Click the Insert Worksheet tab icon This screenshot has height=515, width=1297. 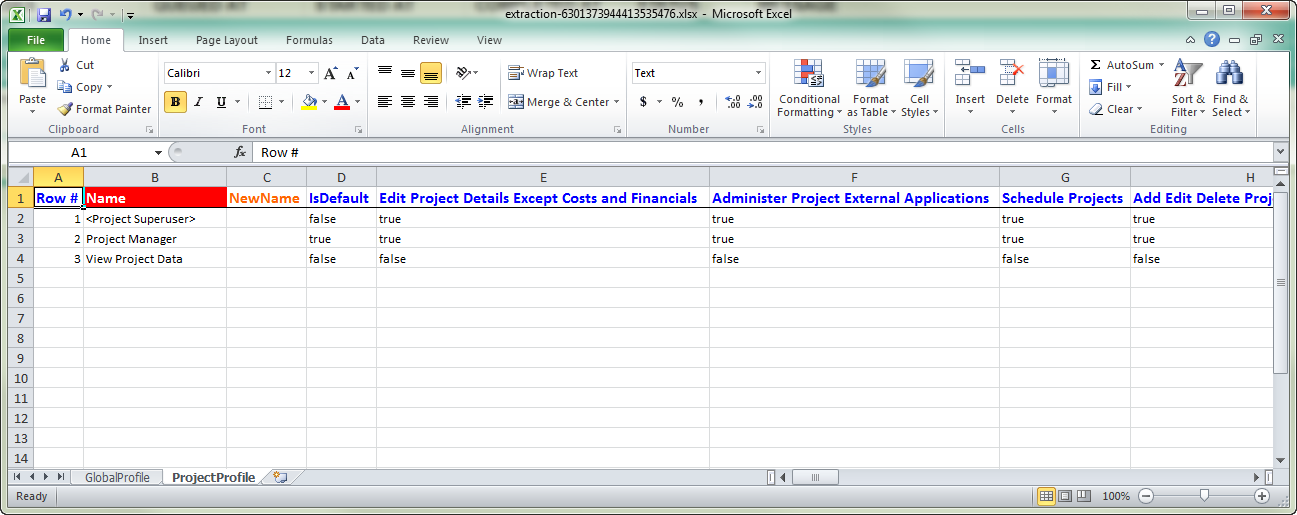coord(280,478)
